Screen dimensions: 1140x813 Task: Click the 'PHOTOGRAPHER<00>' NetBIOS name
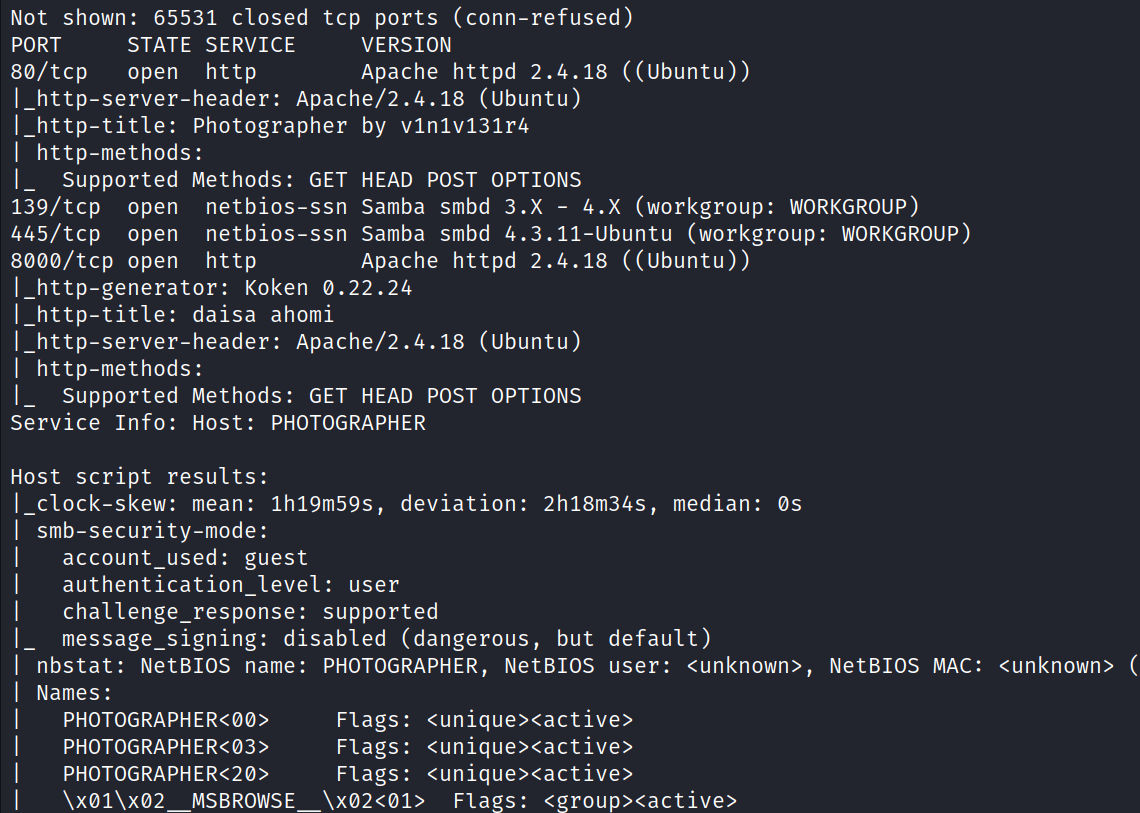[166, 720]
